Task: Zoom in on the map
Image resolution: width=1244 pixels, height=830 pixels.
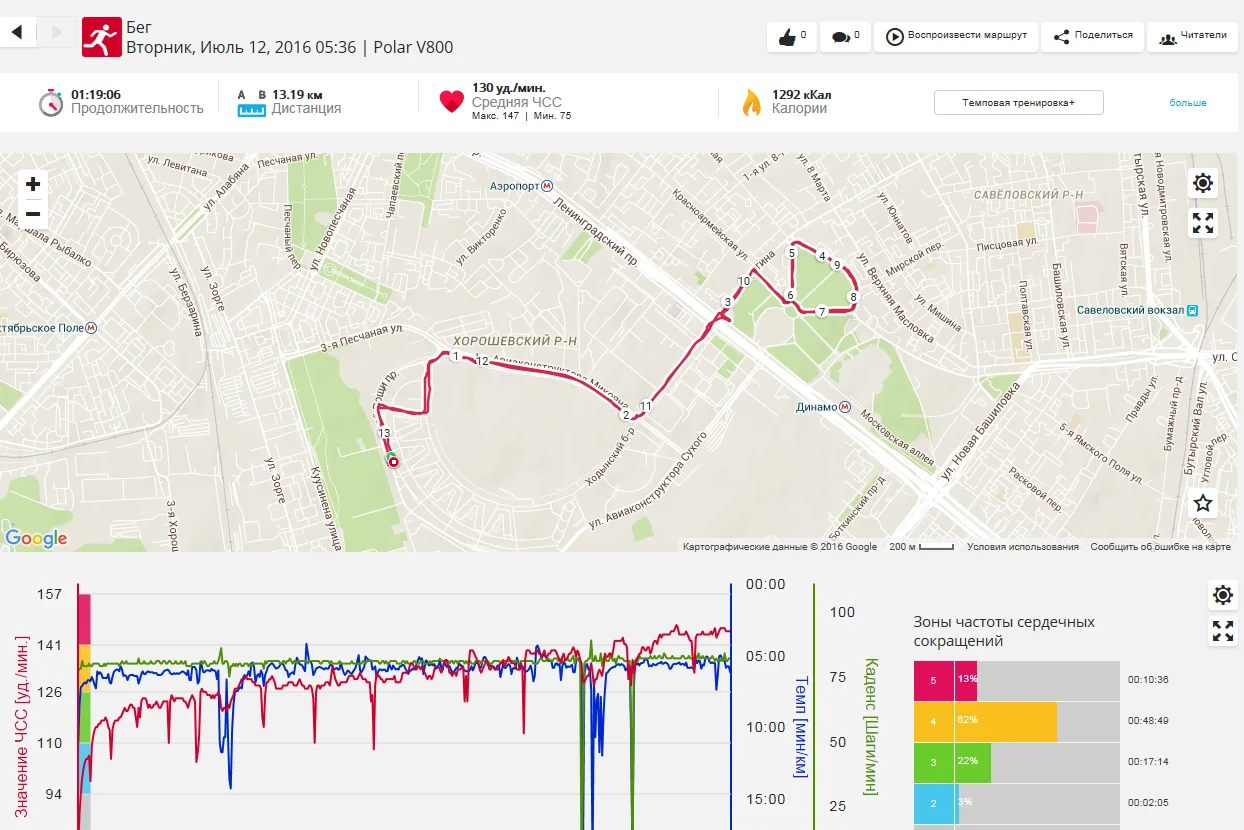Action: 33,184
